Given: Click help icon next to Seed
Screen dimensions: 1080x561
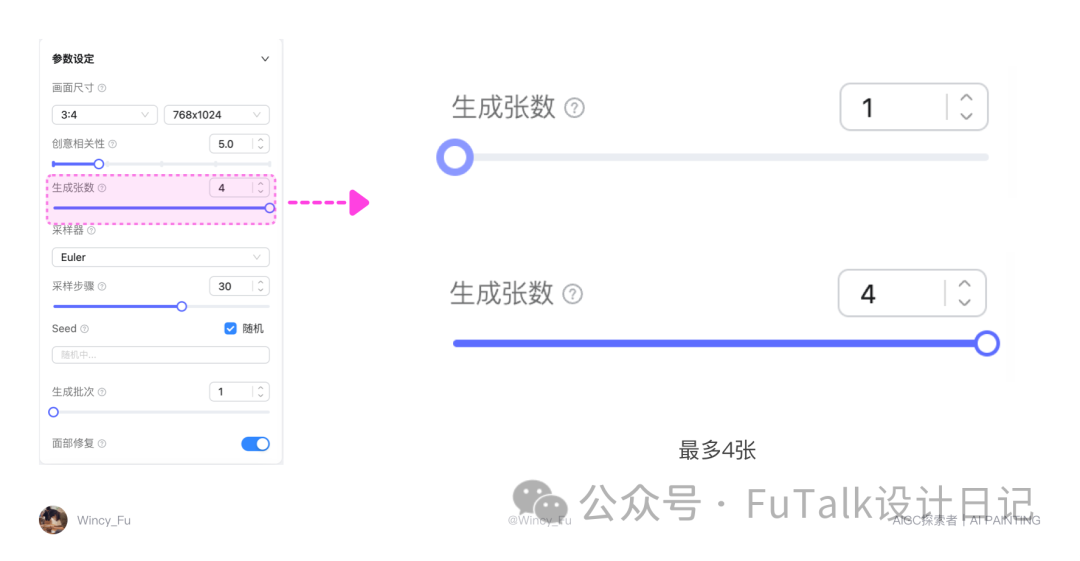Looking at the screenshot, I should (85, 329).
